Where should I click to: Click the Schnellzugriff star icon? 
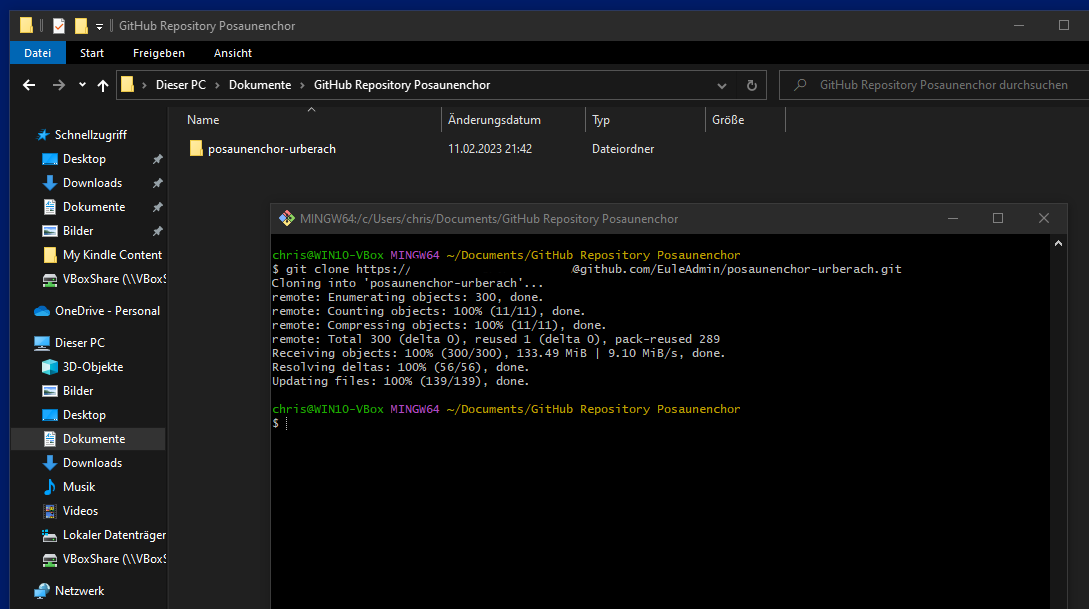click(43, 135)
